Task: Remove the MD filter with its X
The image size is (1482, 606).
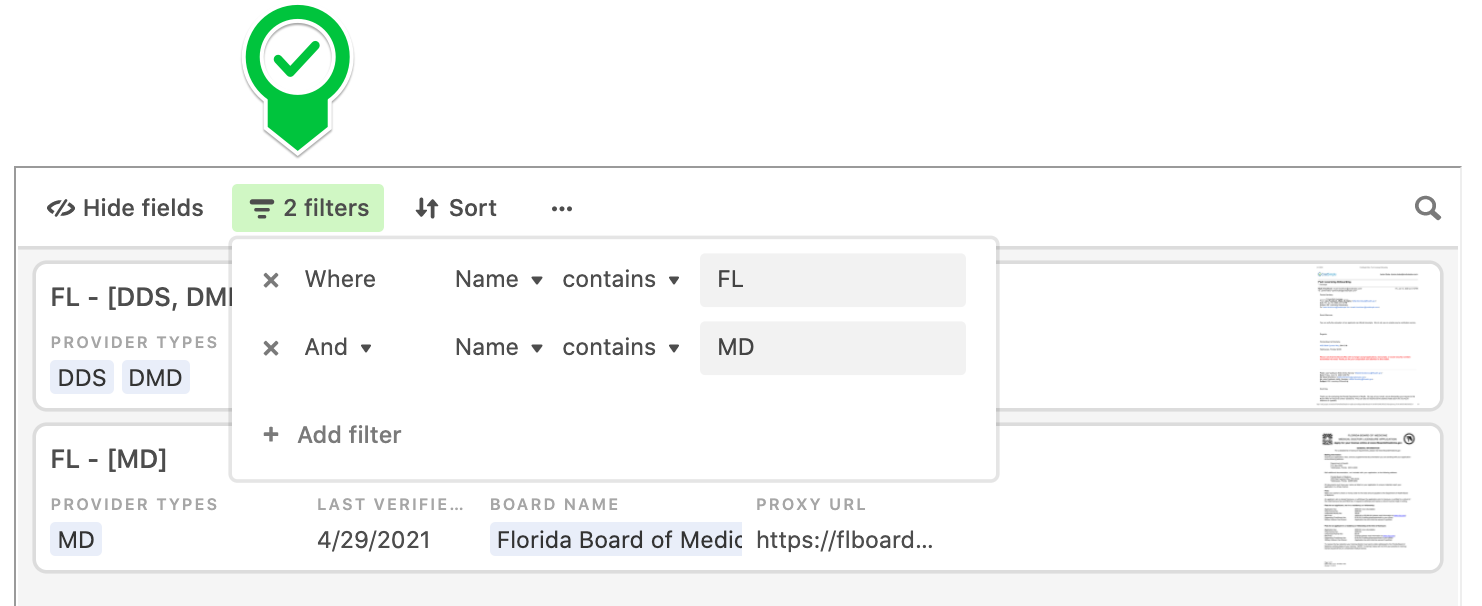Action: [x=270, y=348]
